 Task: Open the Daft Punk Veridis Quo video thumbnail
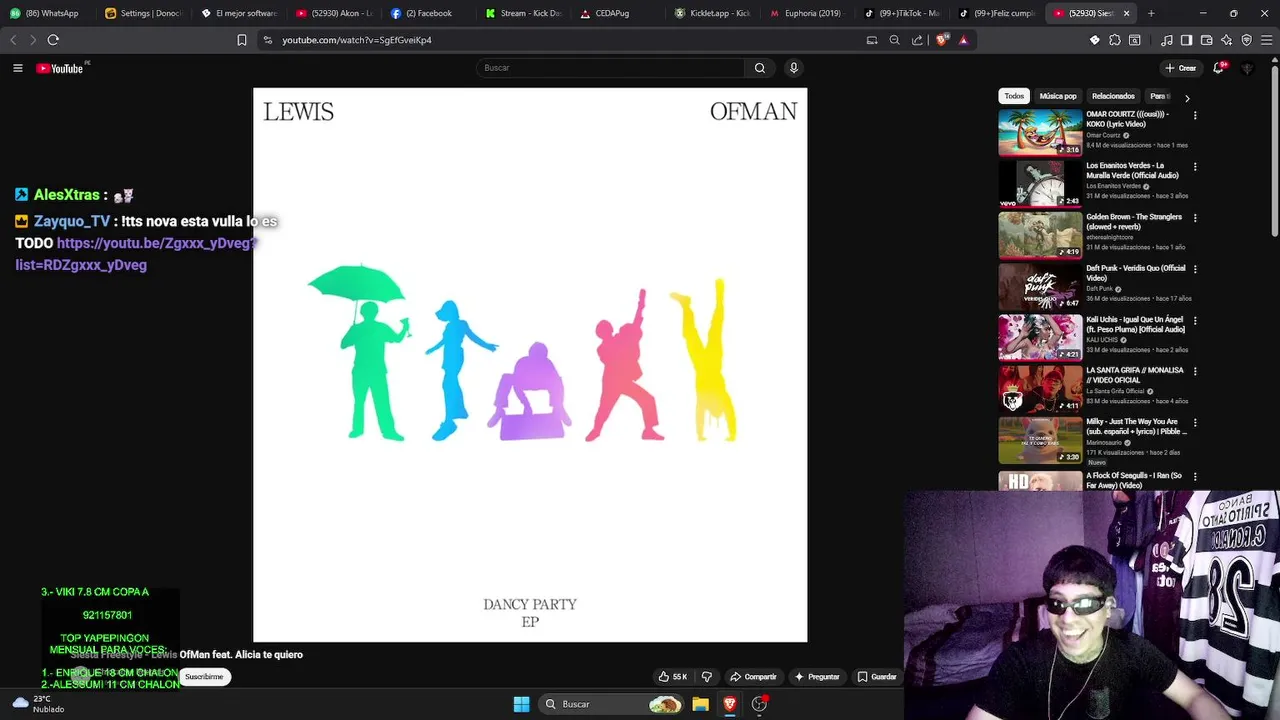pyautogui.click(x=1040, y=287)
